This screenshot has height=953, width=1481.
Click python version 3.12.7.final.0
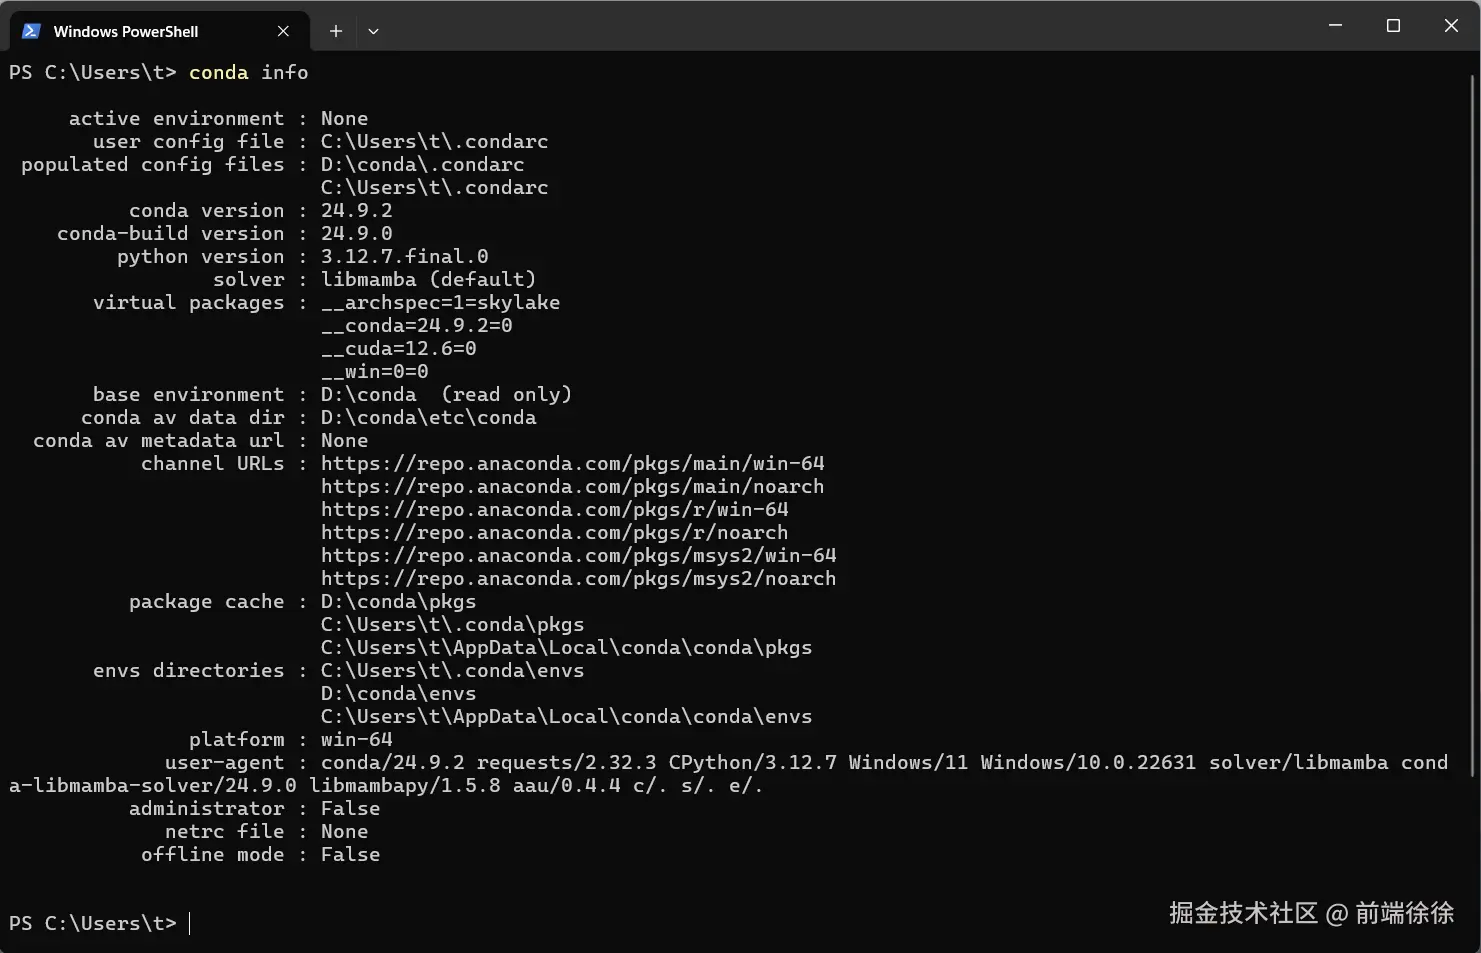click(x=405, y=256)
